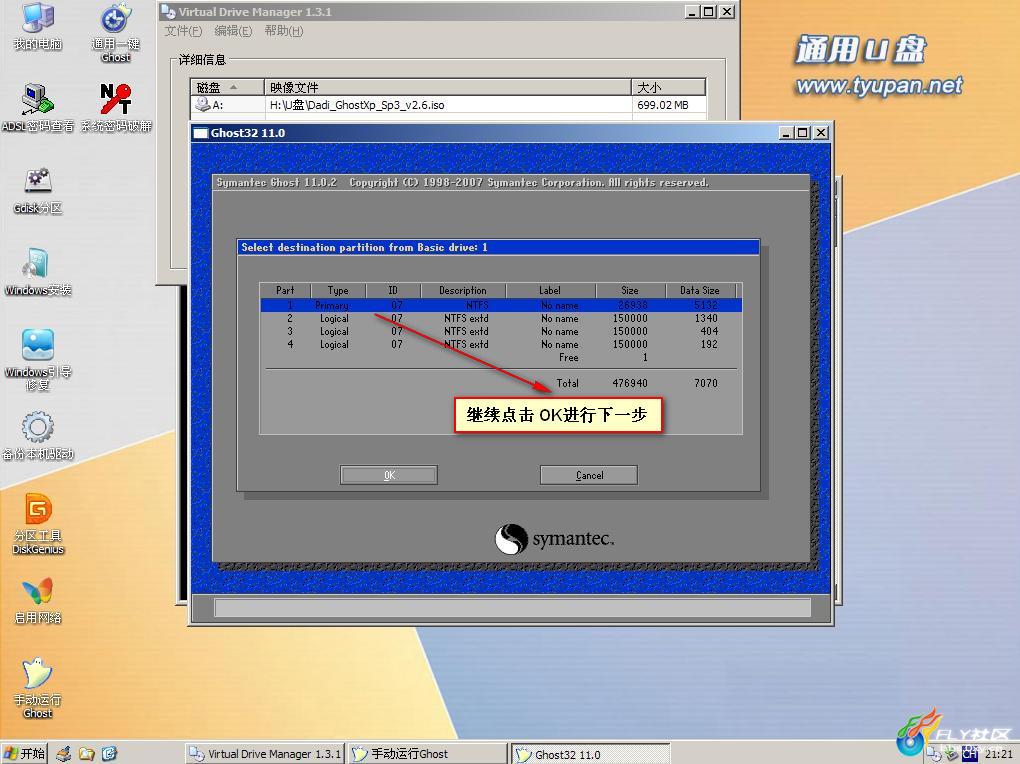
Task: Maximize the Ghost32 11.0 window
Action: [x=803, y=133]
